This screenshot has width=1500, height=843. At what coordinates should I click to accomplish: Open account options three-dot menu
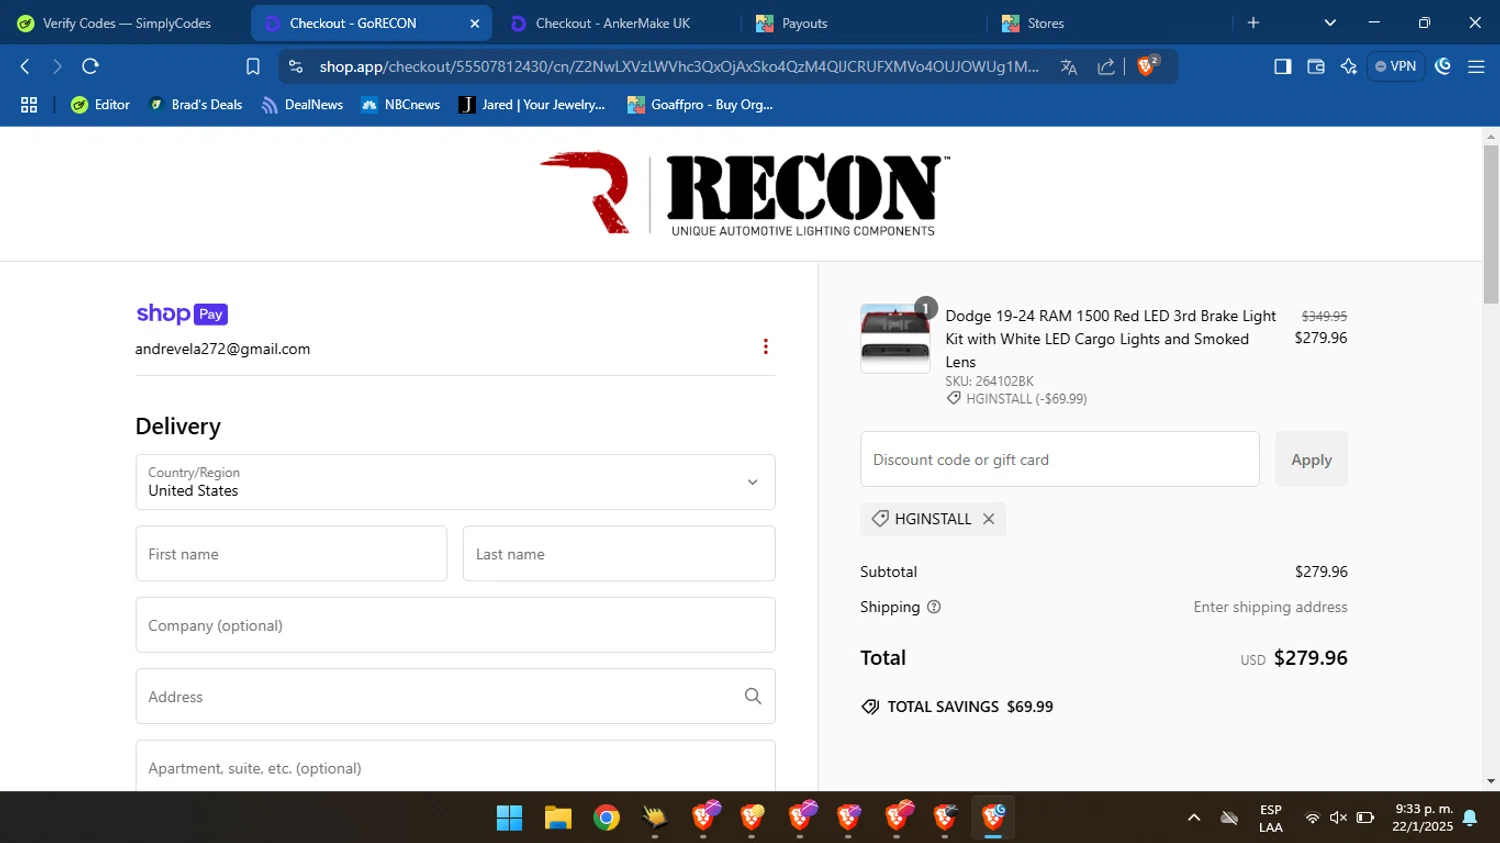point(765,346)
